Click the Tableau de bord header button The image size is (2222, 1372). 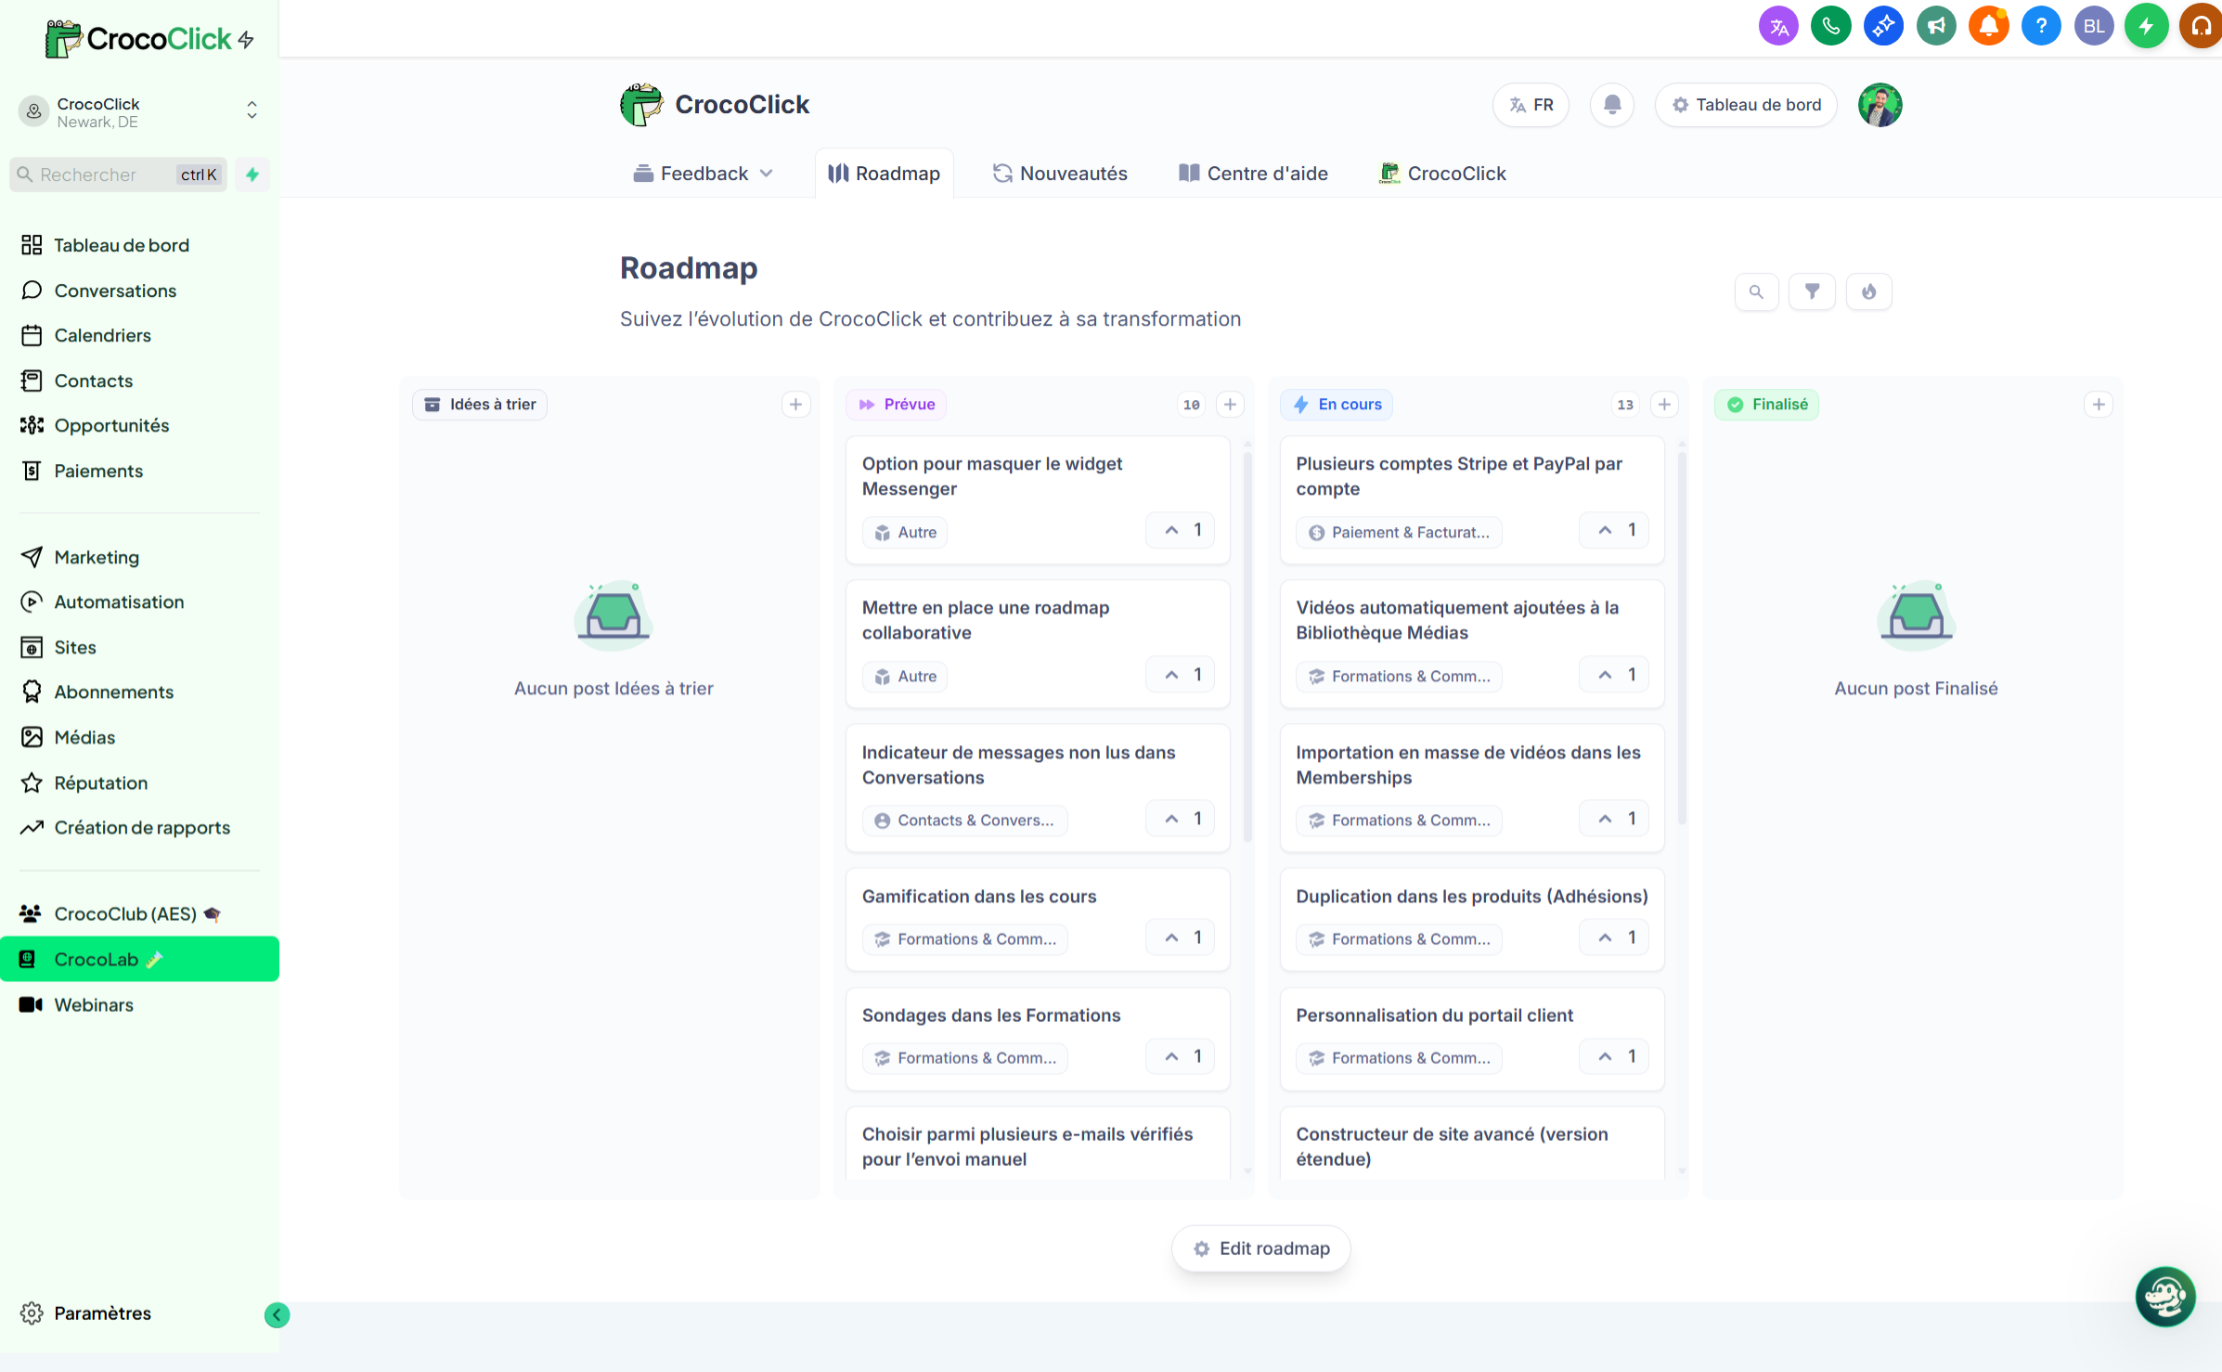(1746, 105)
